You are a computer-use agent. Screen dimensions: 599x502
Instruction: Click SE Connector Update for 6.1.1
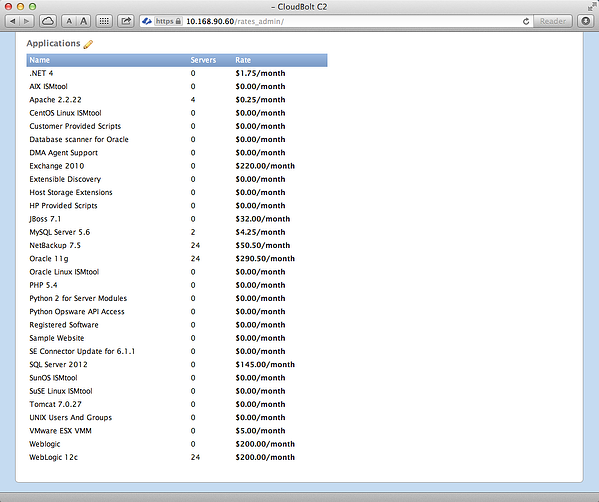pyautogui.click(x=82, y=351)
